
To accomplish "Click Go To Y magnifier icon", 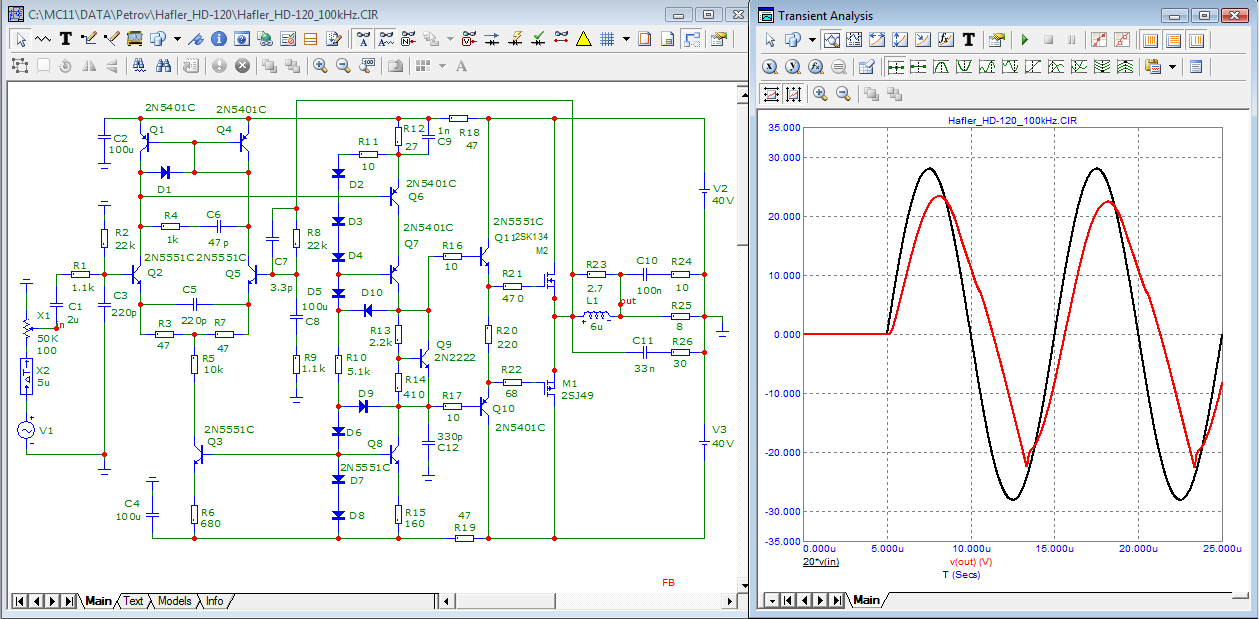I will 793,66.
